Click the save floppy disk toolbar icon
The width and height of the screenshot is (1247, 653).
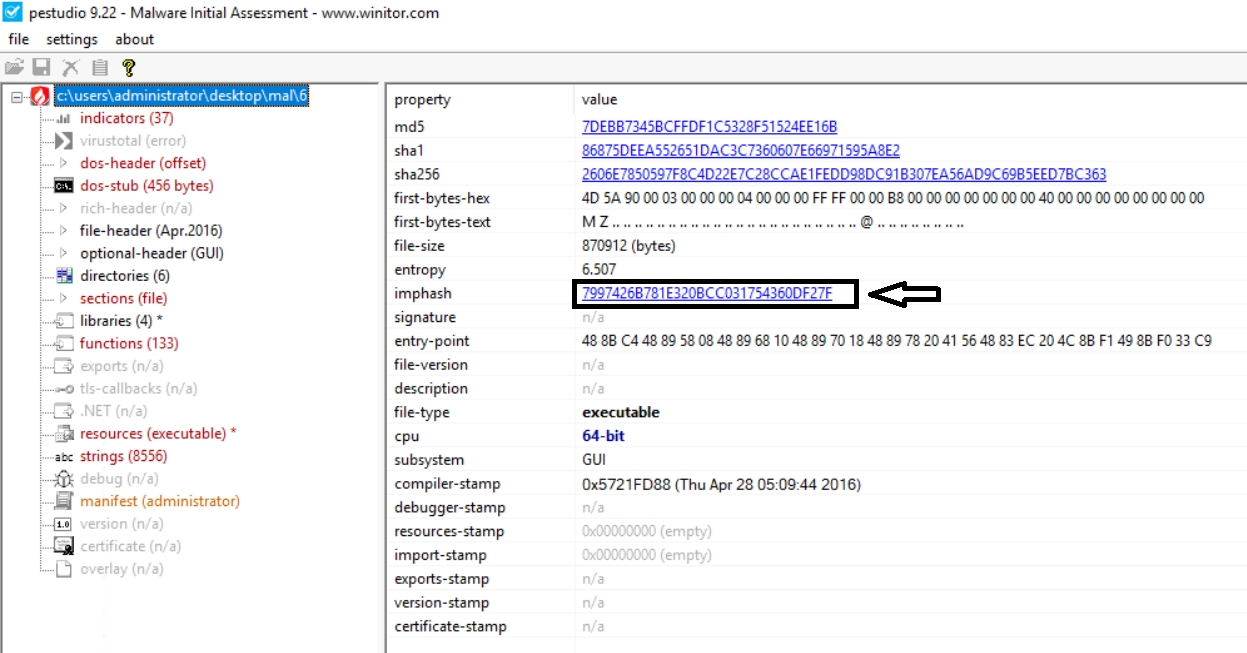tap(42, 67)
